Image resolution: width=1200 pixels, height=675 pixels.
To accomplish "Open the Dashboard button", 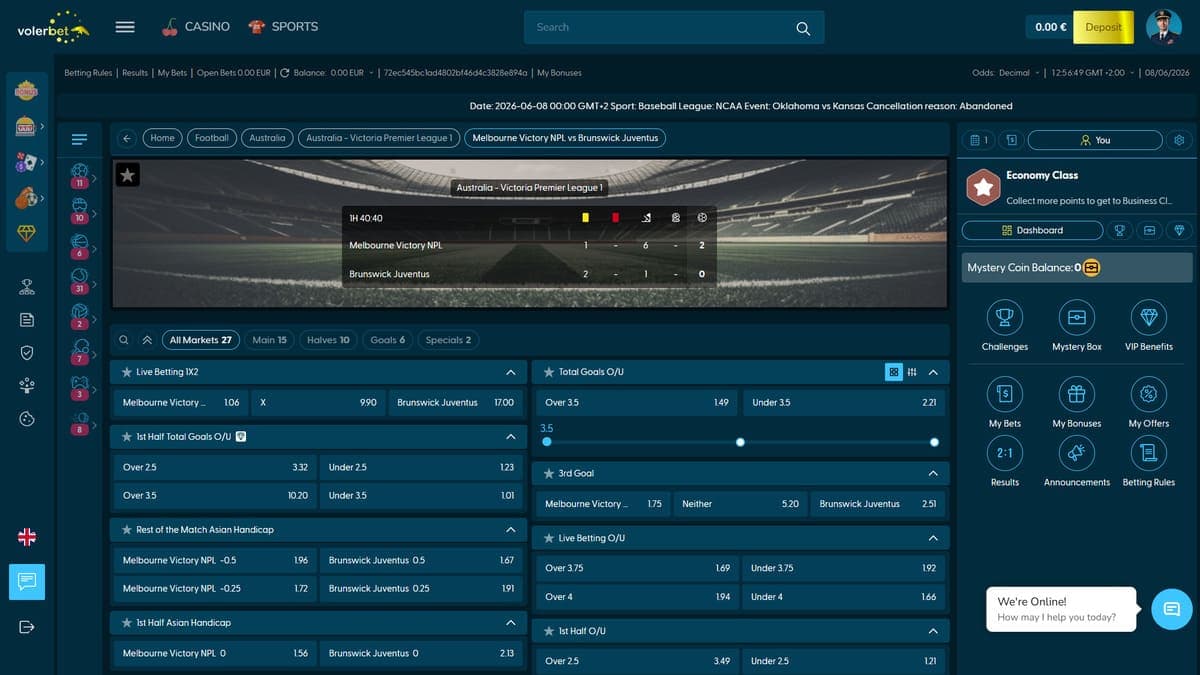I will coord(1033,230).
